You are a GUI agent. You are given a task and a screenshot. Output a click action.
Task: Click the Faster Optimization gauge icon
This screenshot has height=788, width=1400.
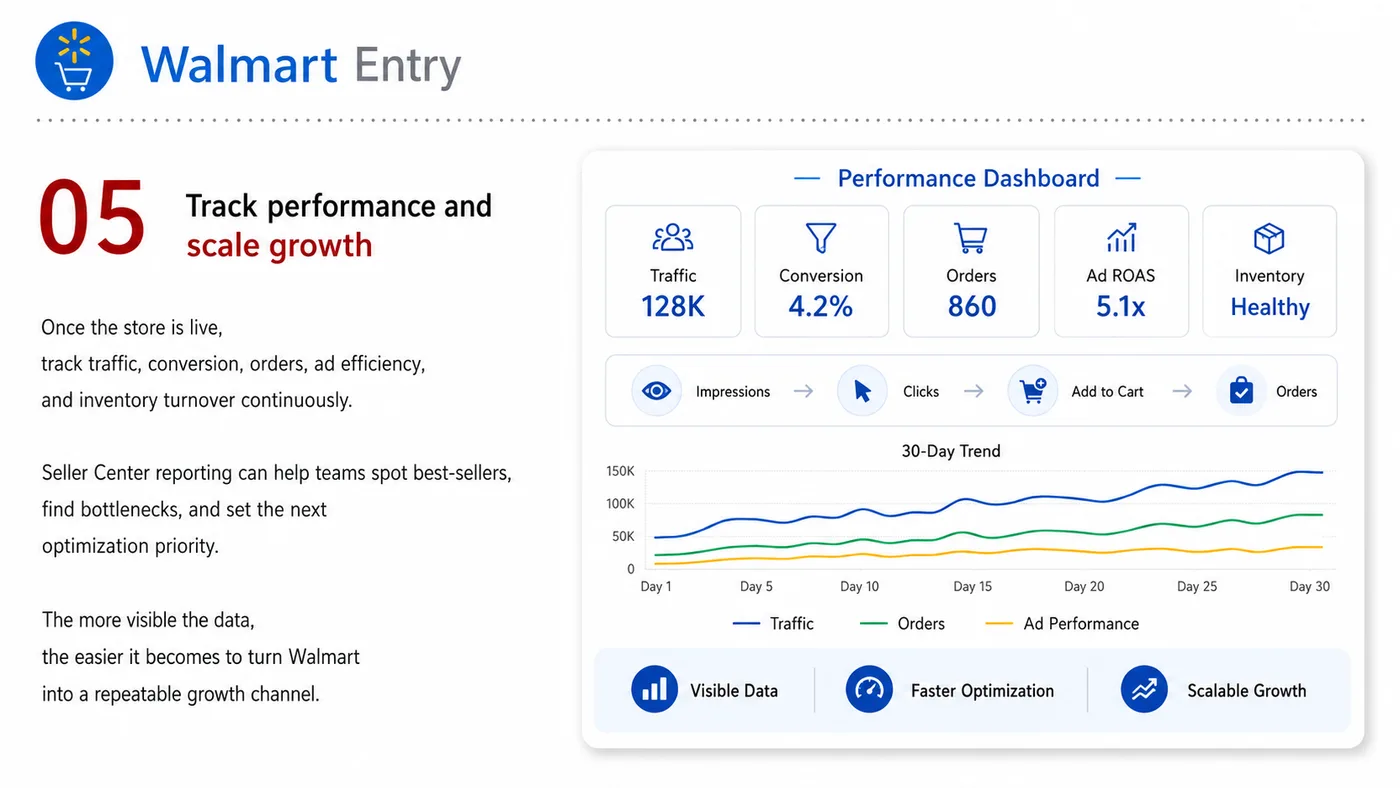click(x=869, y=690)
